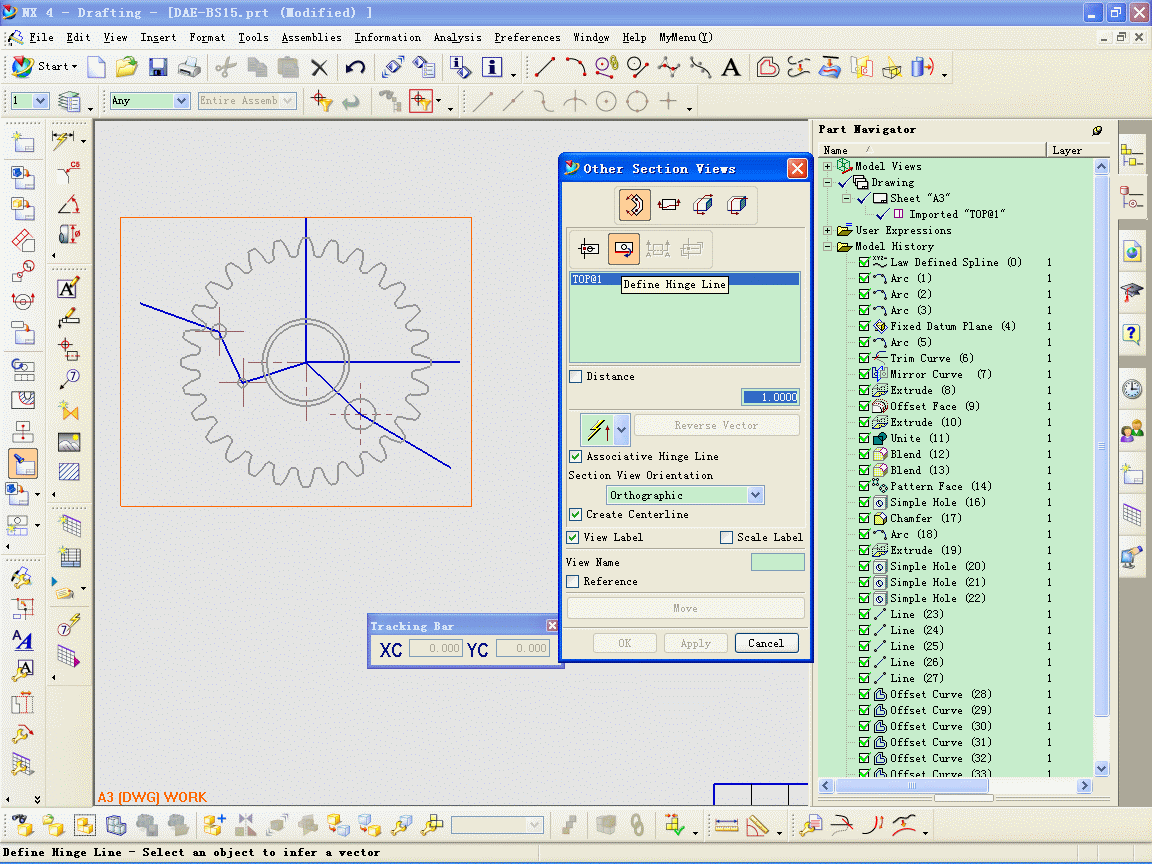Image resolution: width=1152 pixels, height=864 pixels.
Task: Open the Any selection filter dropdown
Action: 181,101
